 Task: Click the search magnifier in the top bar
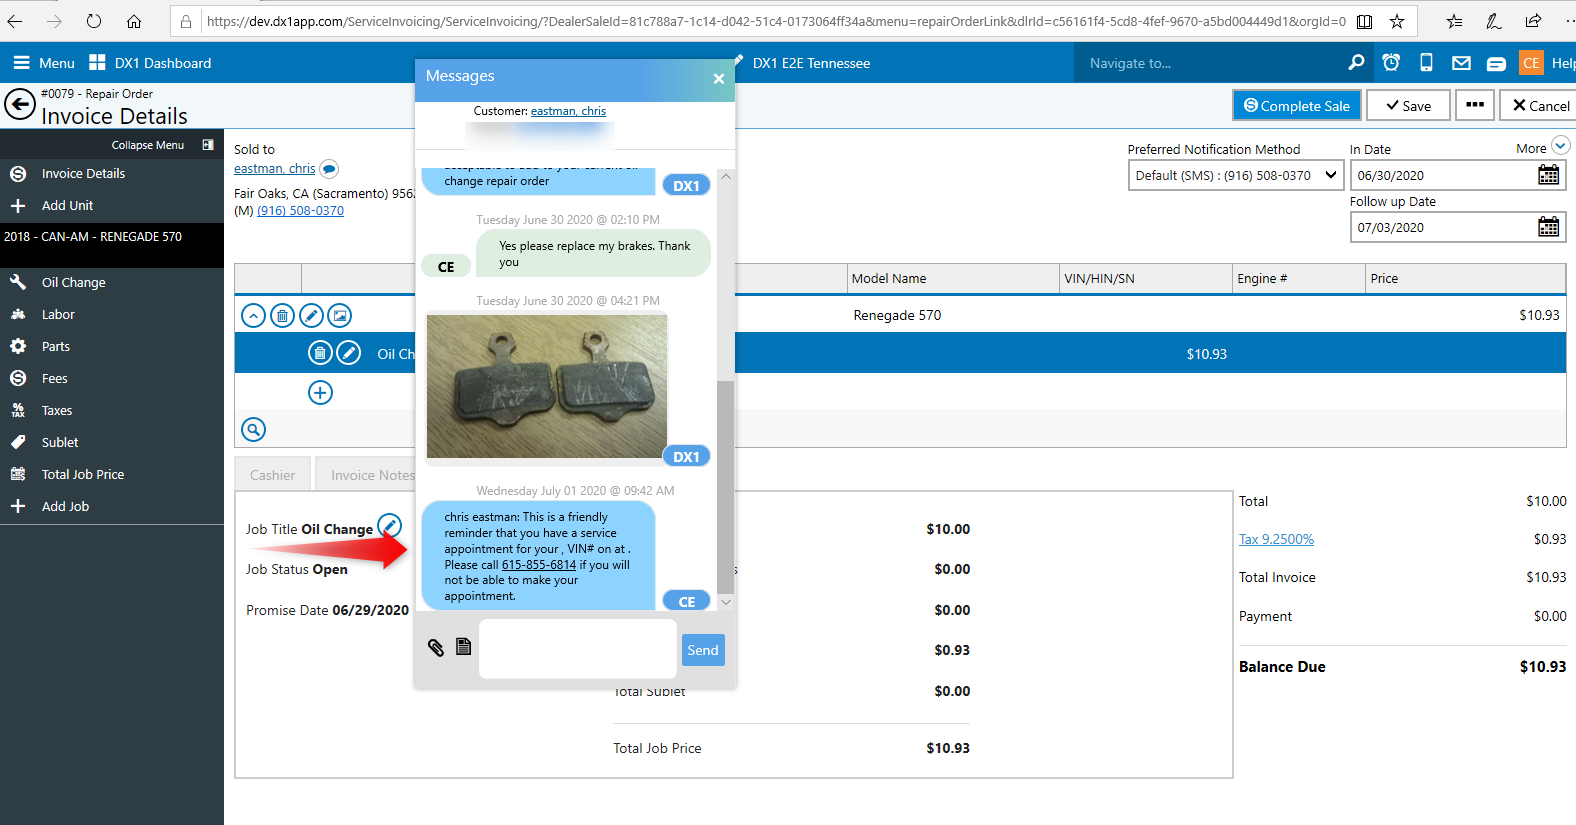coord(1356,63)
